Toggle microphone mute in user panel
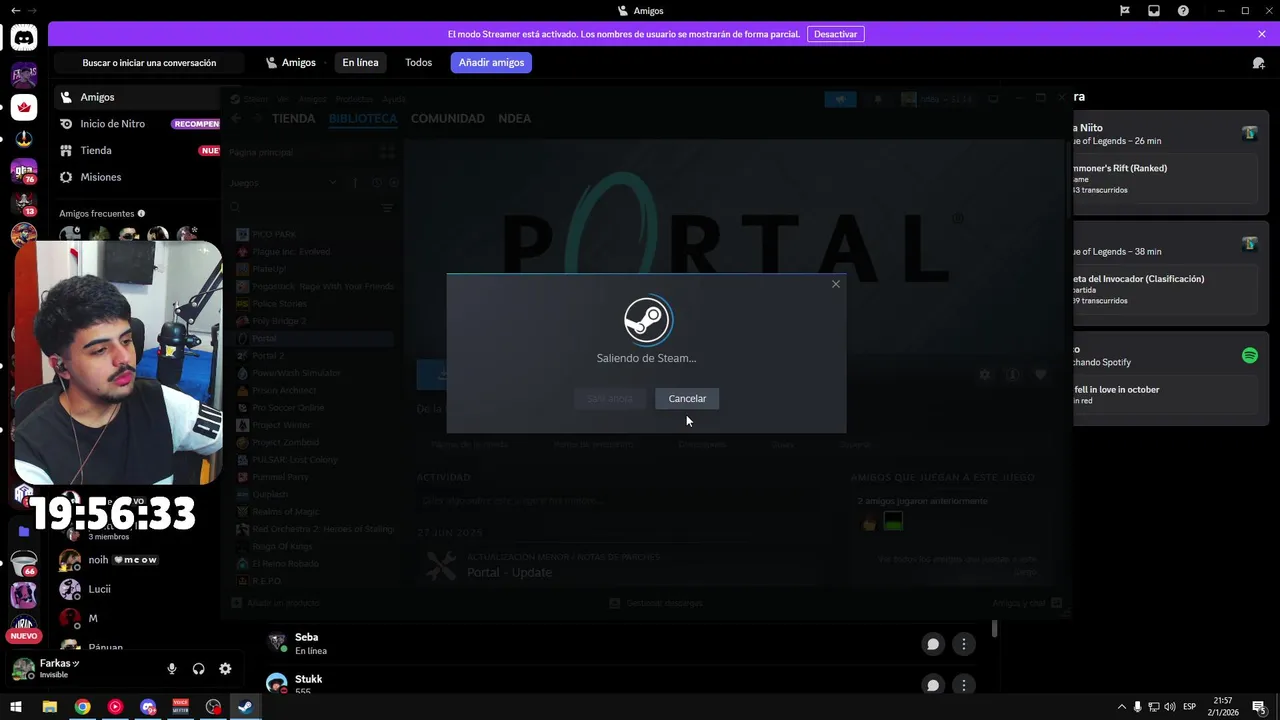Image resolution: width=1280 pixels, height=720 pixels. [x=172, y=669]
